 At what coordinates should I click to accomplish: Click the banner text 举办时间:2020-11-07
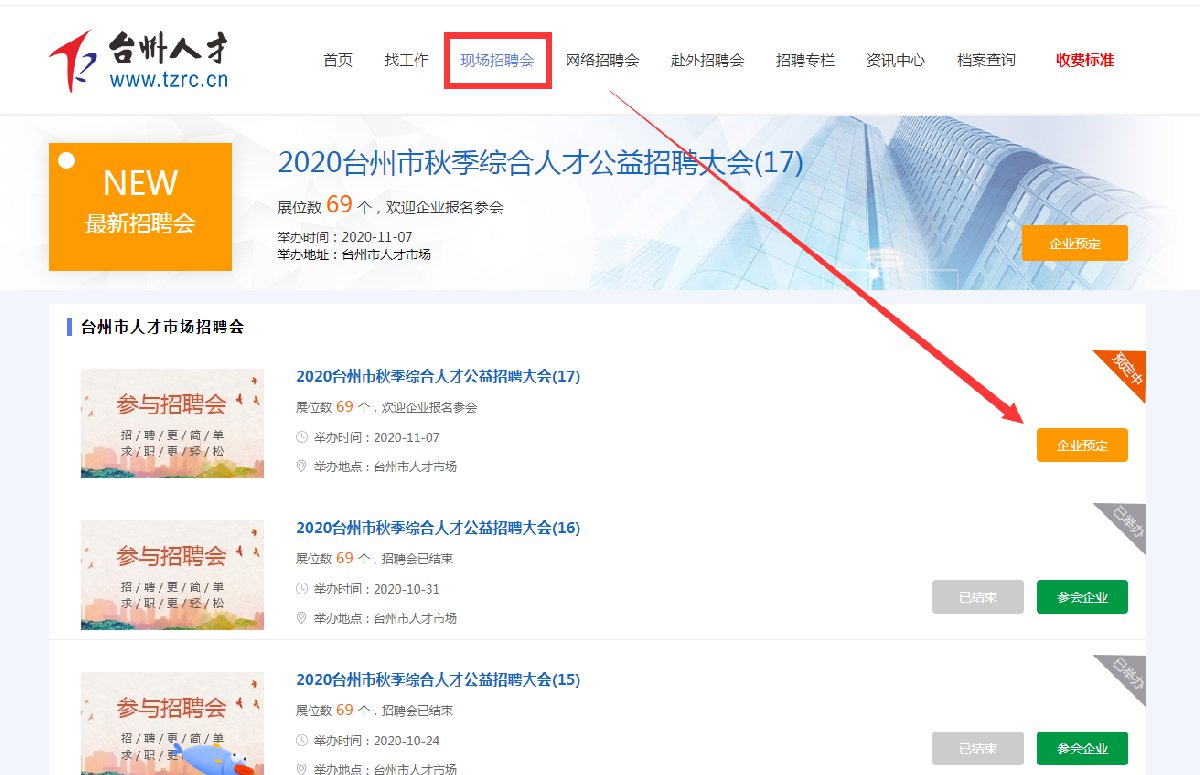(x=345, y=237)
